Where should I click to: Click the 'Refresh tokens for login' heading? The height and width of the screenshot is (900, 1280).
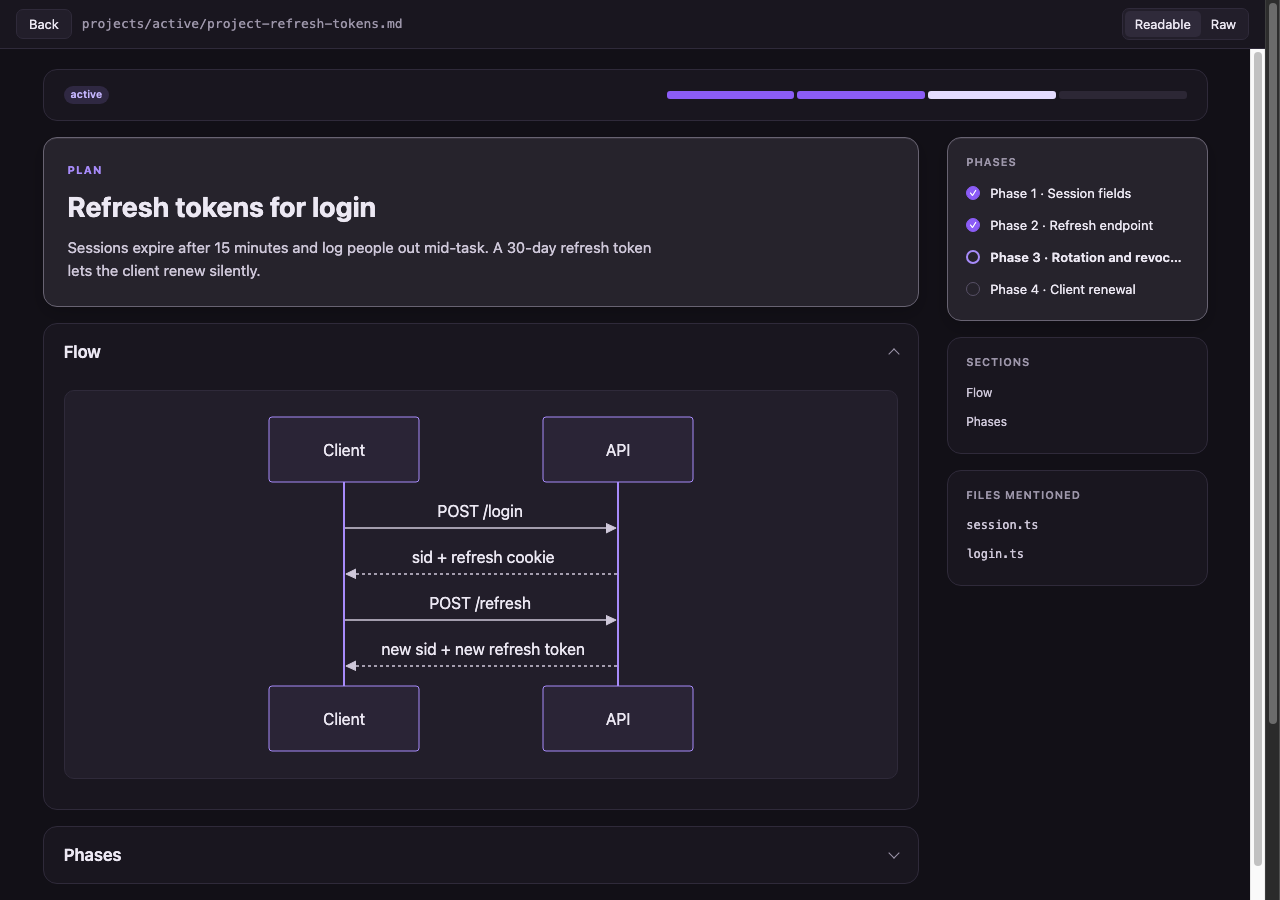(222, 207)
